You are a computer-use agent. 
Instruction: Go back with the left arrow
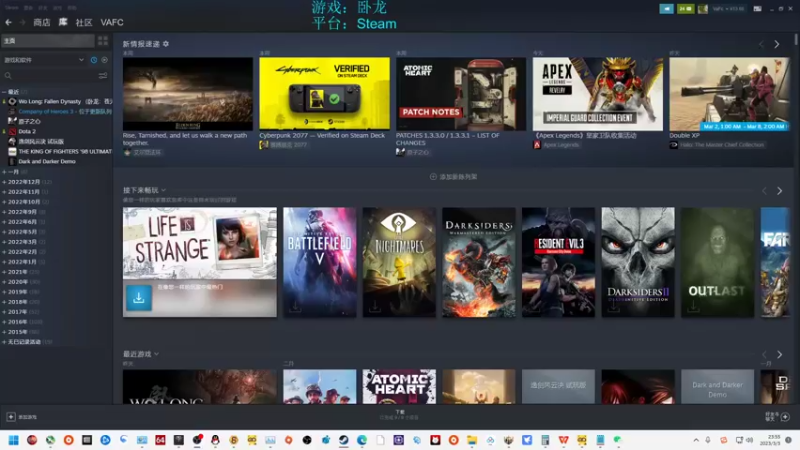(8, 22)
